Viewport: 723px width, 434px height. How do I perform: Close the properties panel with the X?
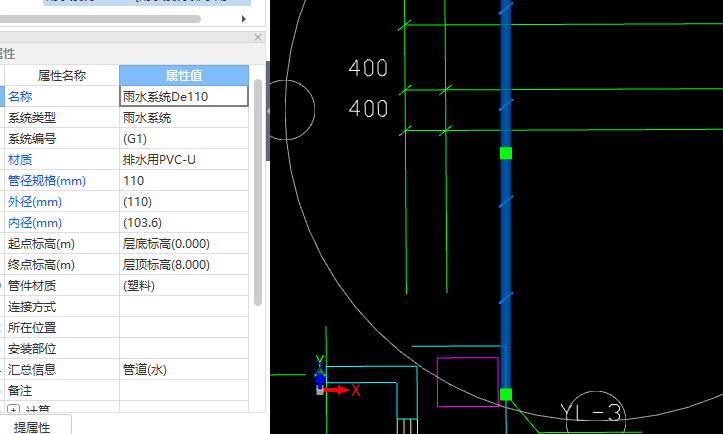pos(258,37)
